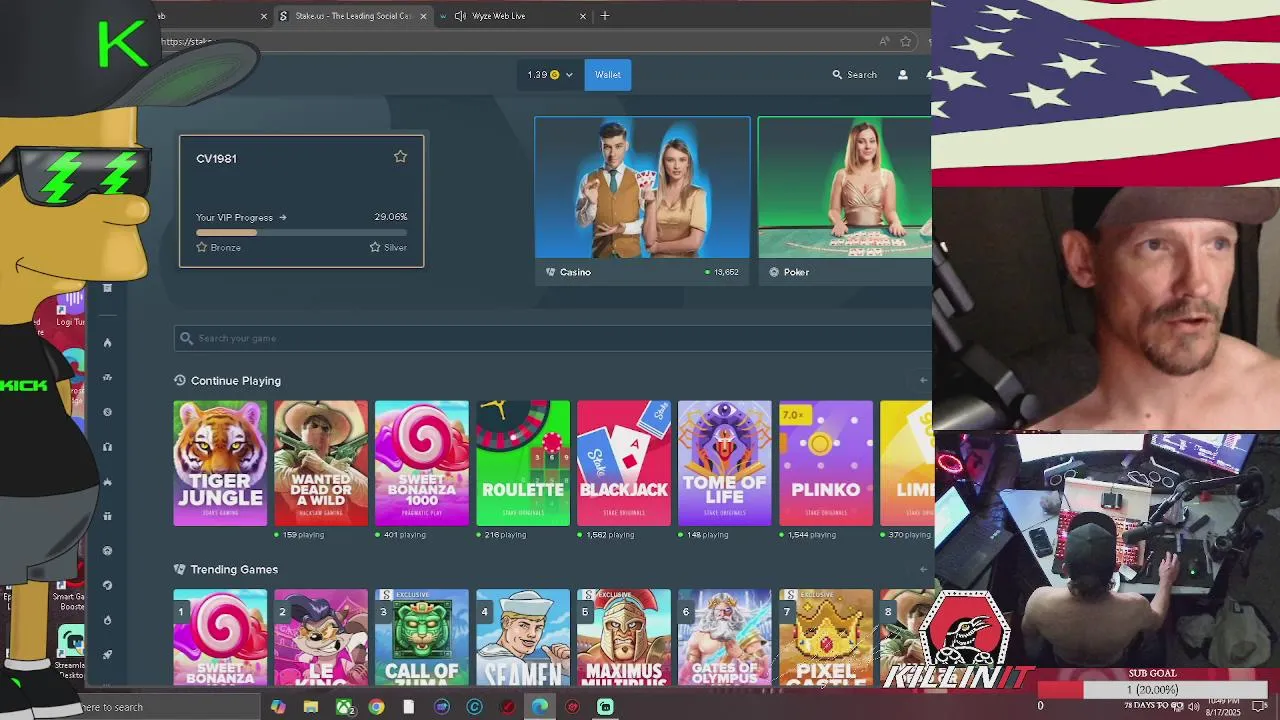Open the Continue Playing section

pos(236,381)
